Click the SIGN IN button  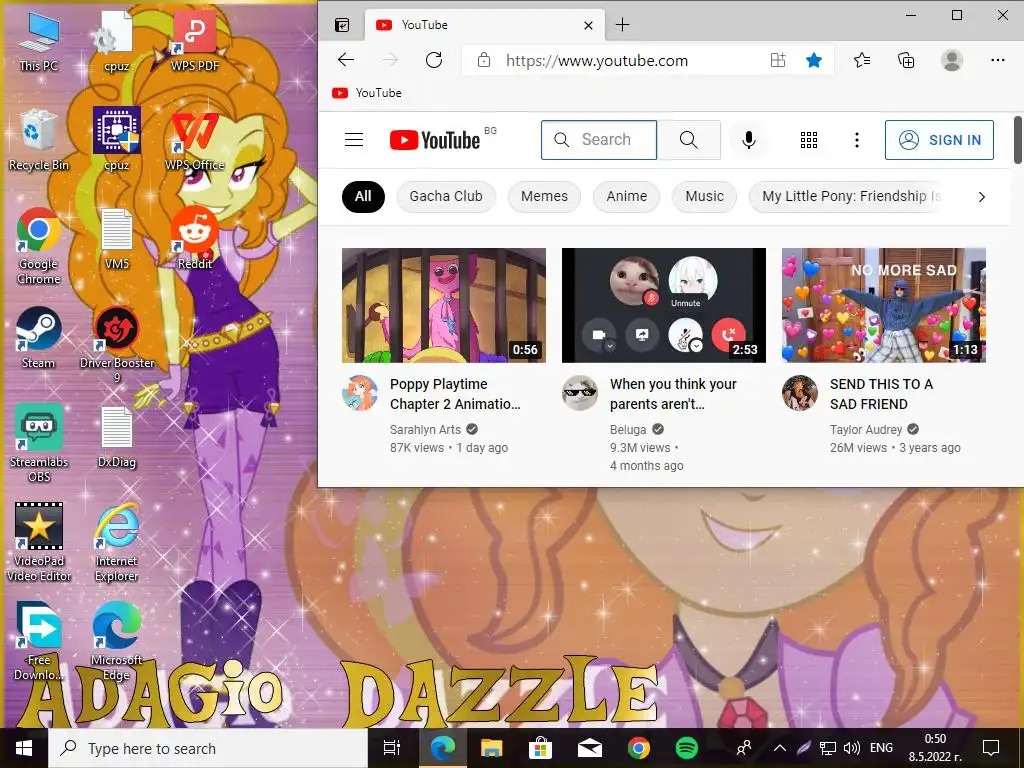click(939, 140)
